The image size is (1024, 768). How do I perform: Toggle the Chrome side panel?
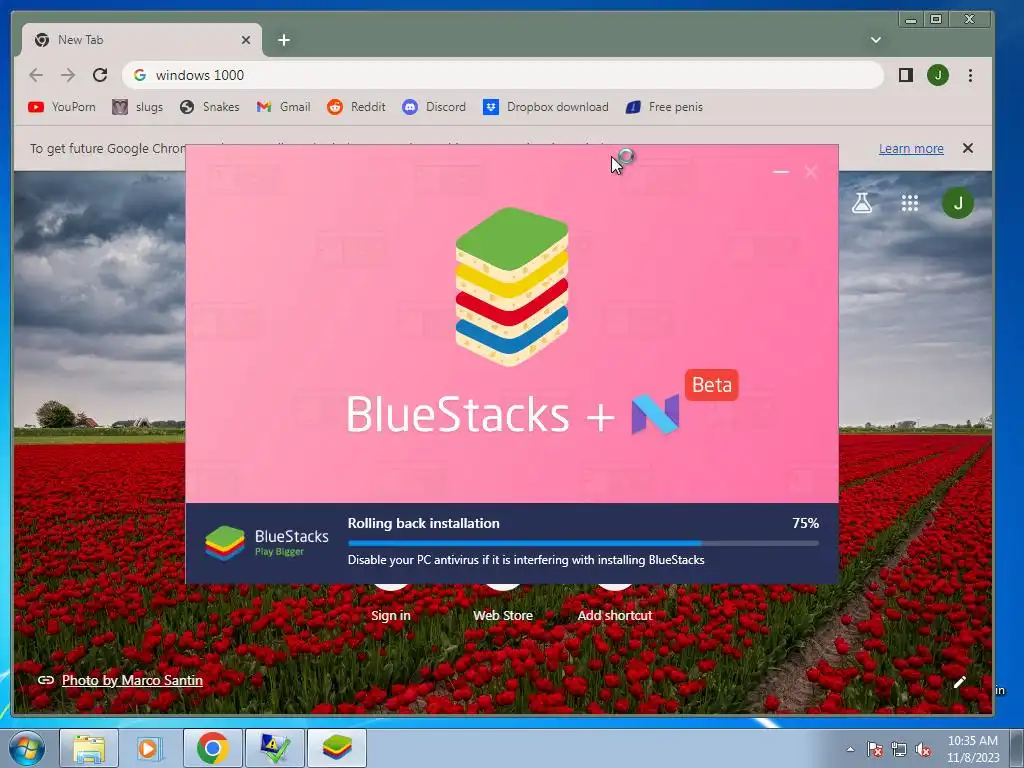(906, 75)
